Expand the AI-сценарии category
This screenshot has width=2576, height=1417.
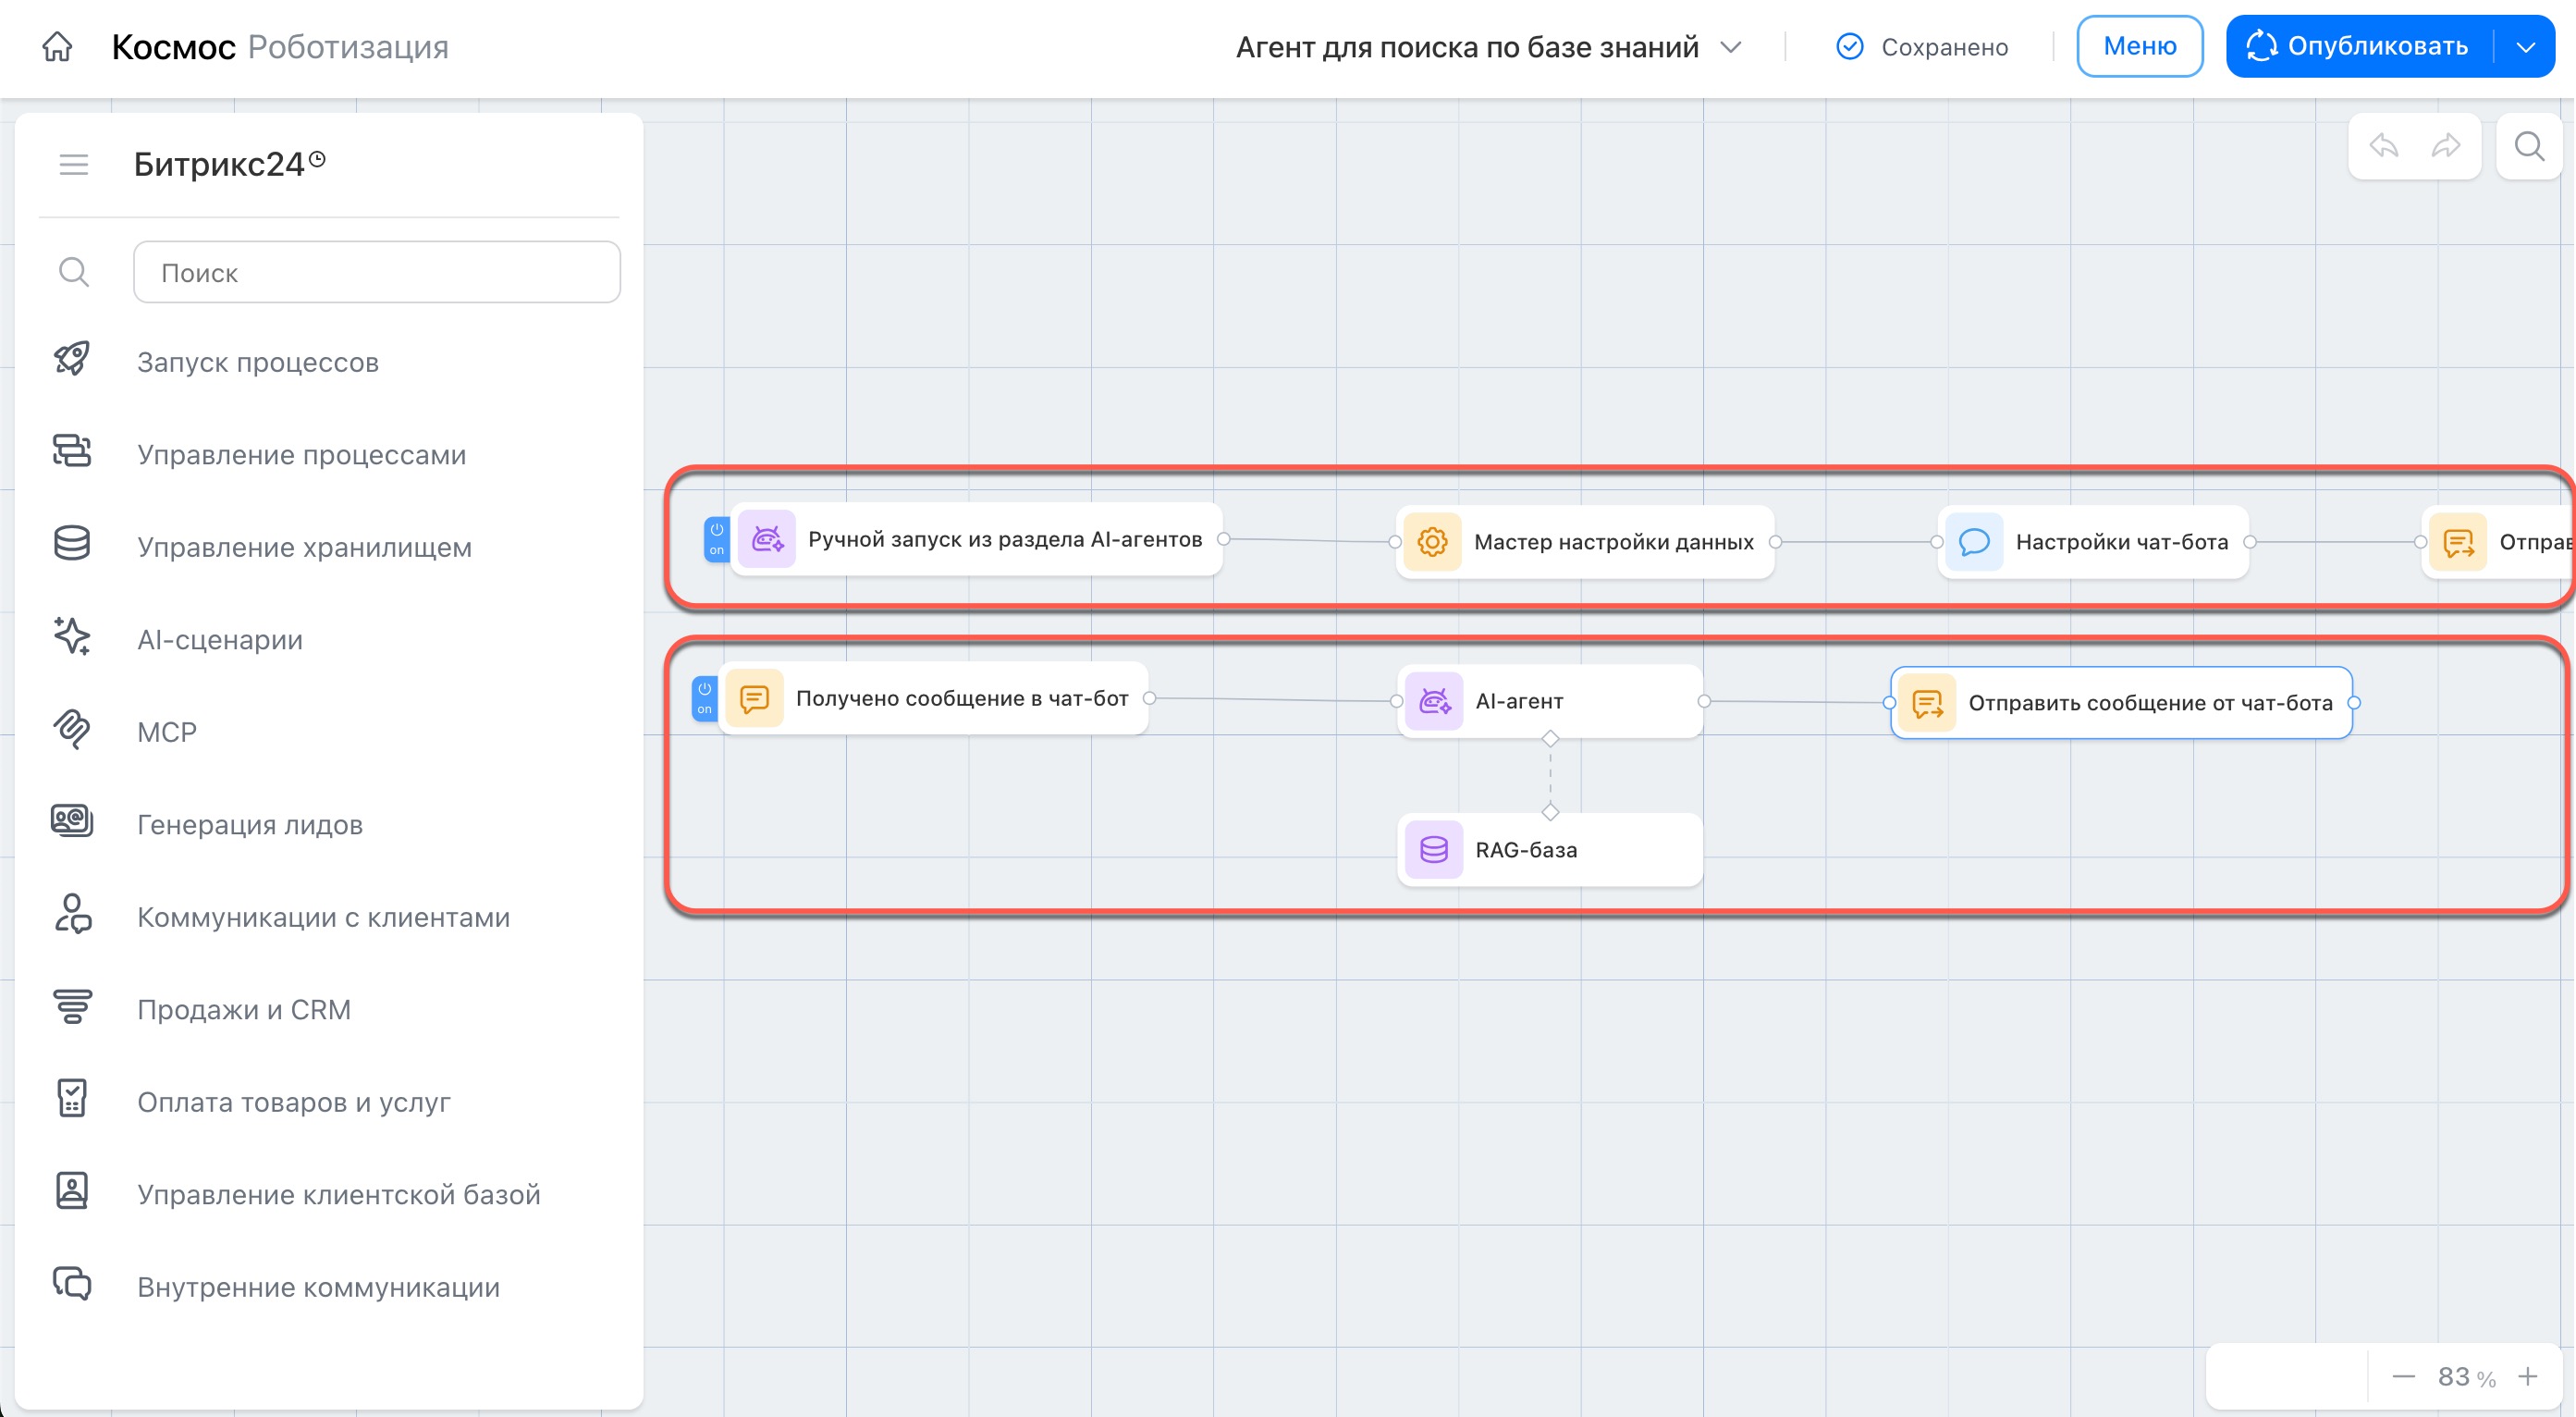click(219, 639)
